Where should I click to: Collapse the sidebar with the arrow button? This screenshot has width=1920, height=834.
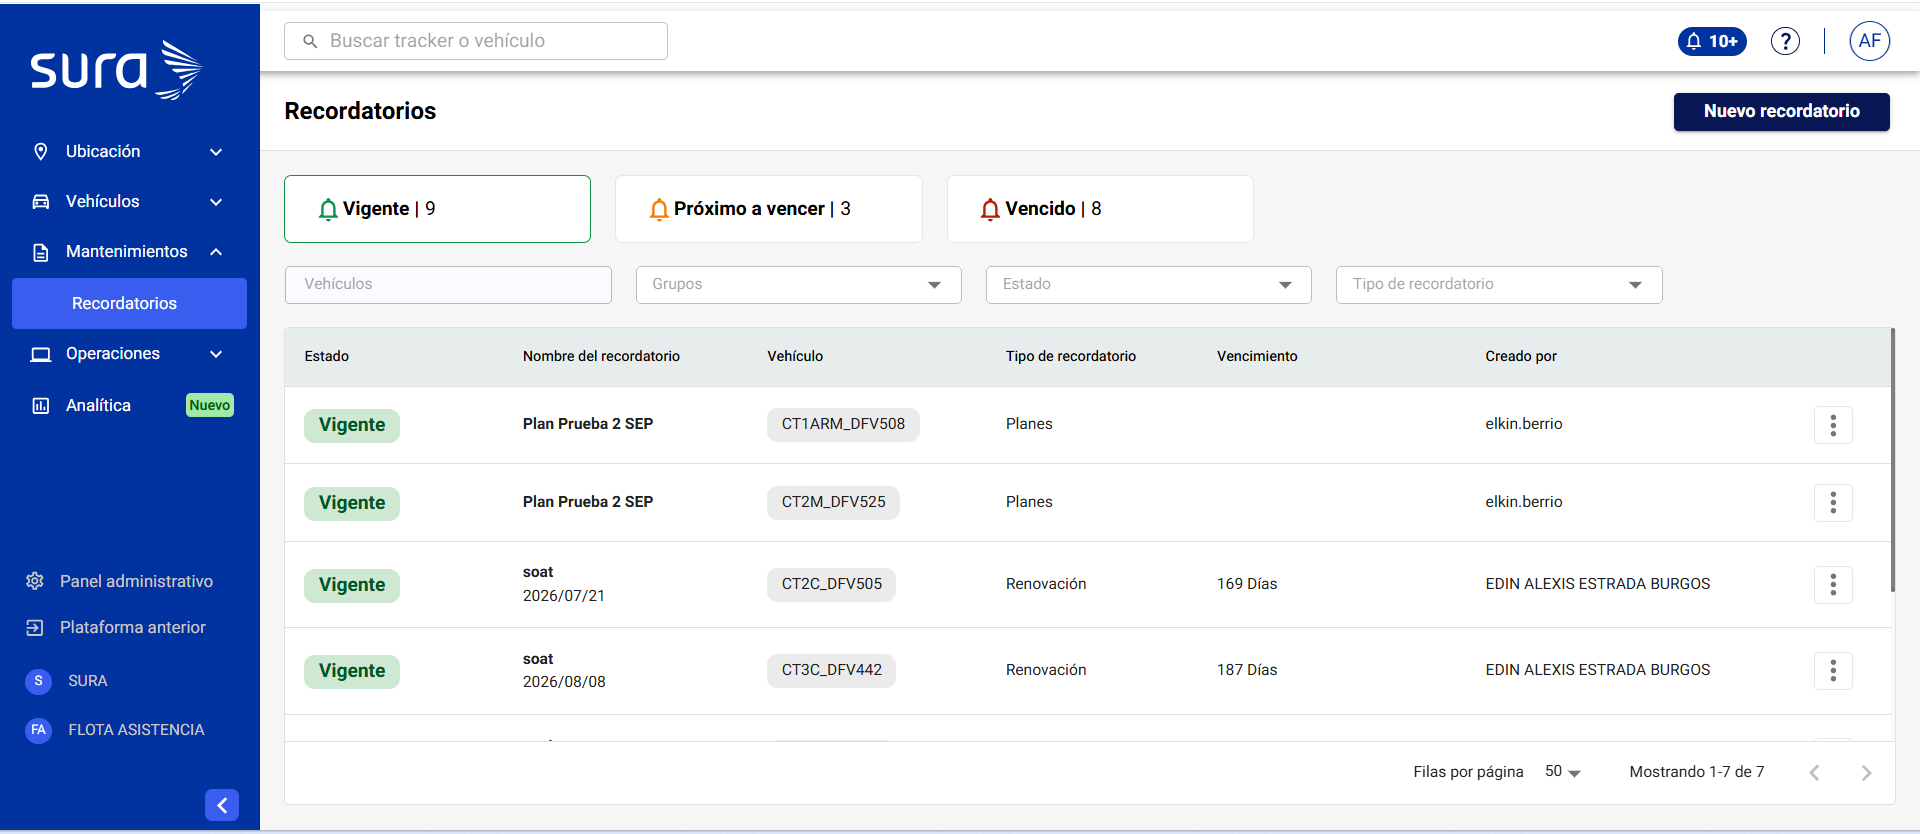tap(222, 805)
